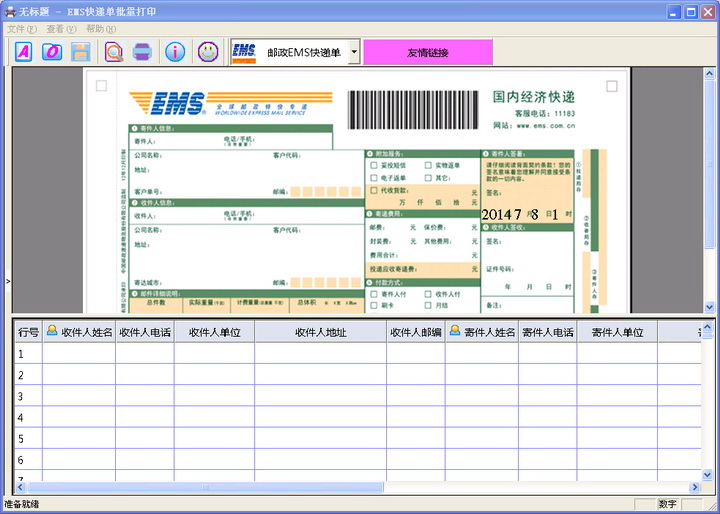Tick the 妥投短信 checkbox on the form
Viewport: 720px width, 514px height.
[374, 165]
